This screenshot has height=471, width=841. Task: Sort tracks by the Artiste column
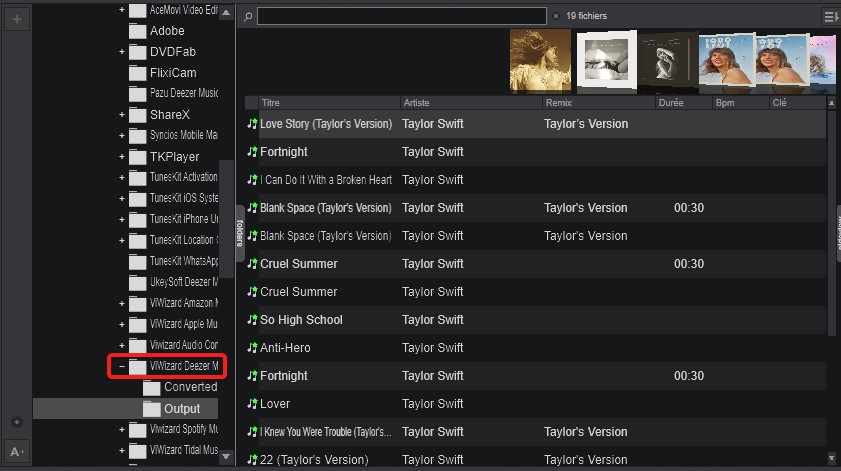point(471,102)
